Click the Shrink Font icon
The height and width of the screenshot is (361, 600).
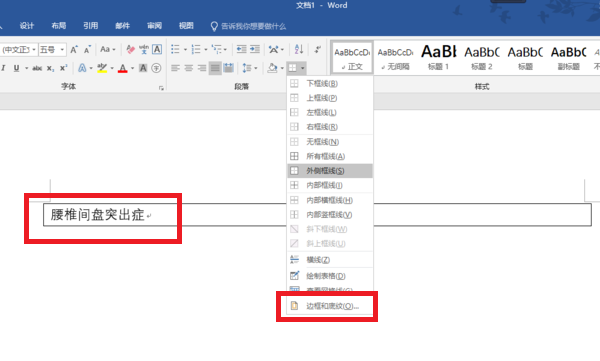[x=87, y=49]
